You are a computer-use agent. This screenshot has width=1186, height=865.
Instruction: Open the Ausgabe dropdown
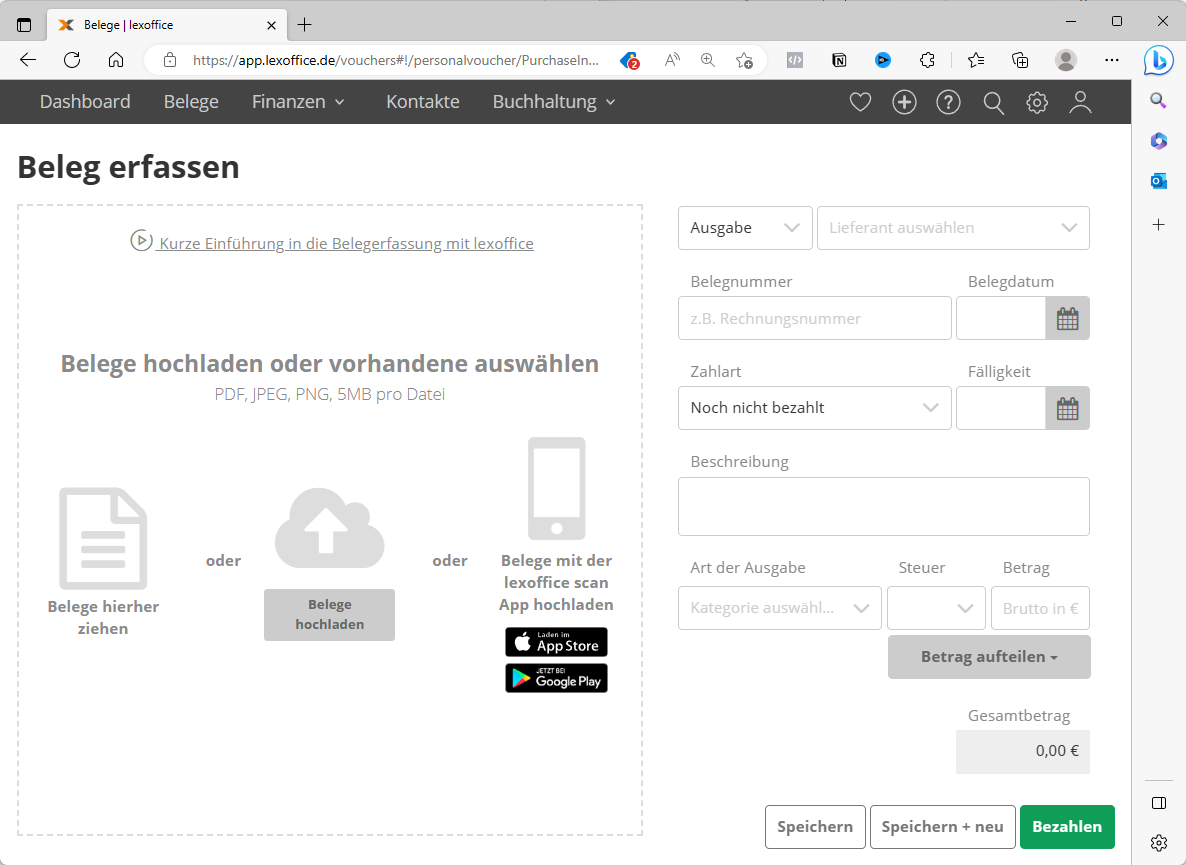(x=745, y=228)
